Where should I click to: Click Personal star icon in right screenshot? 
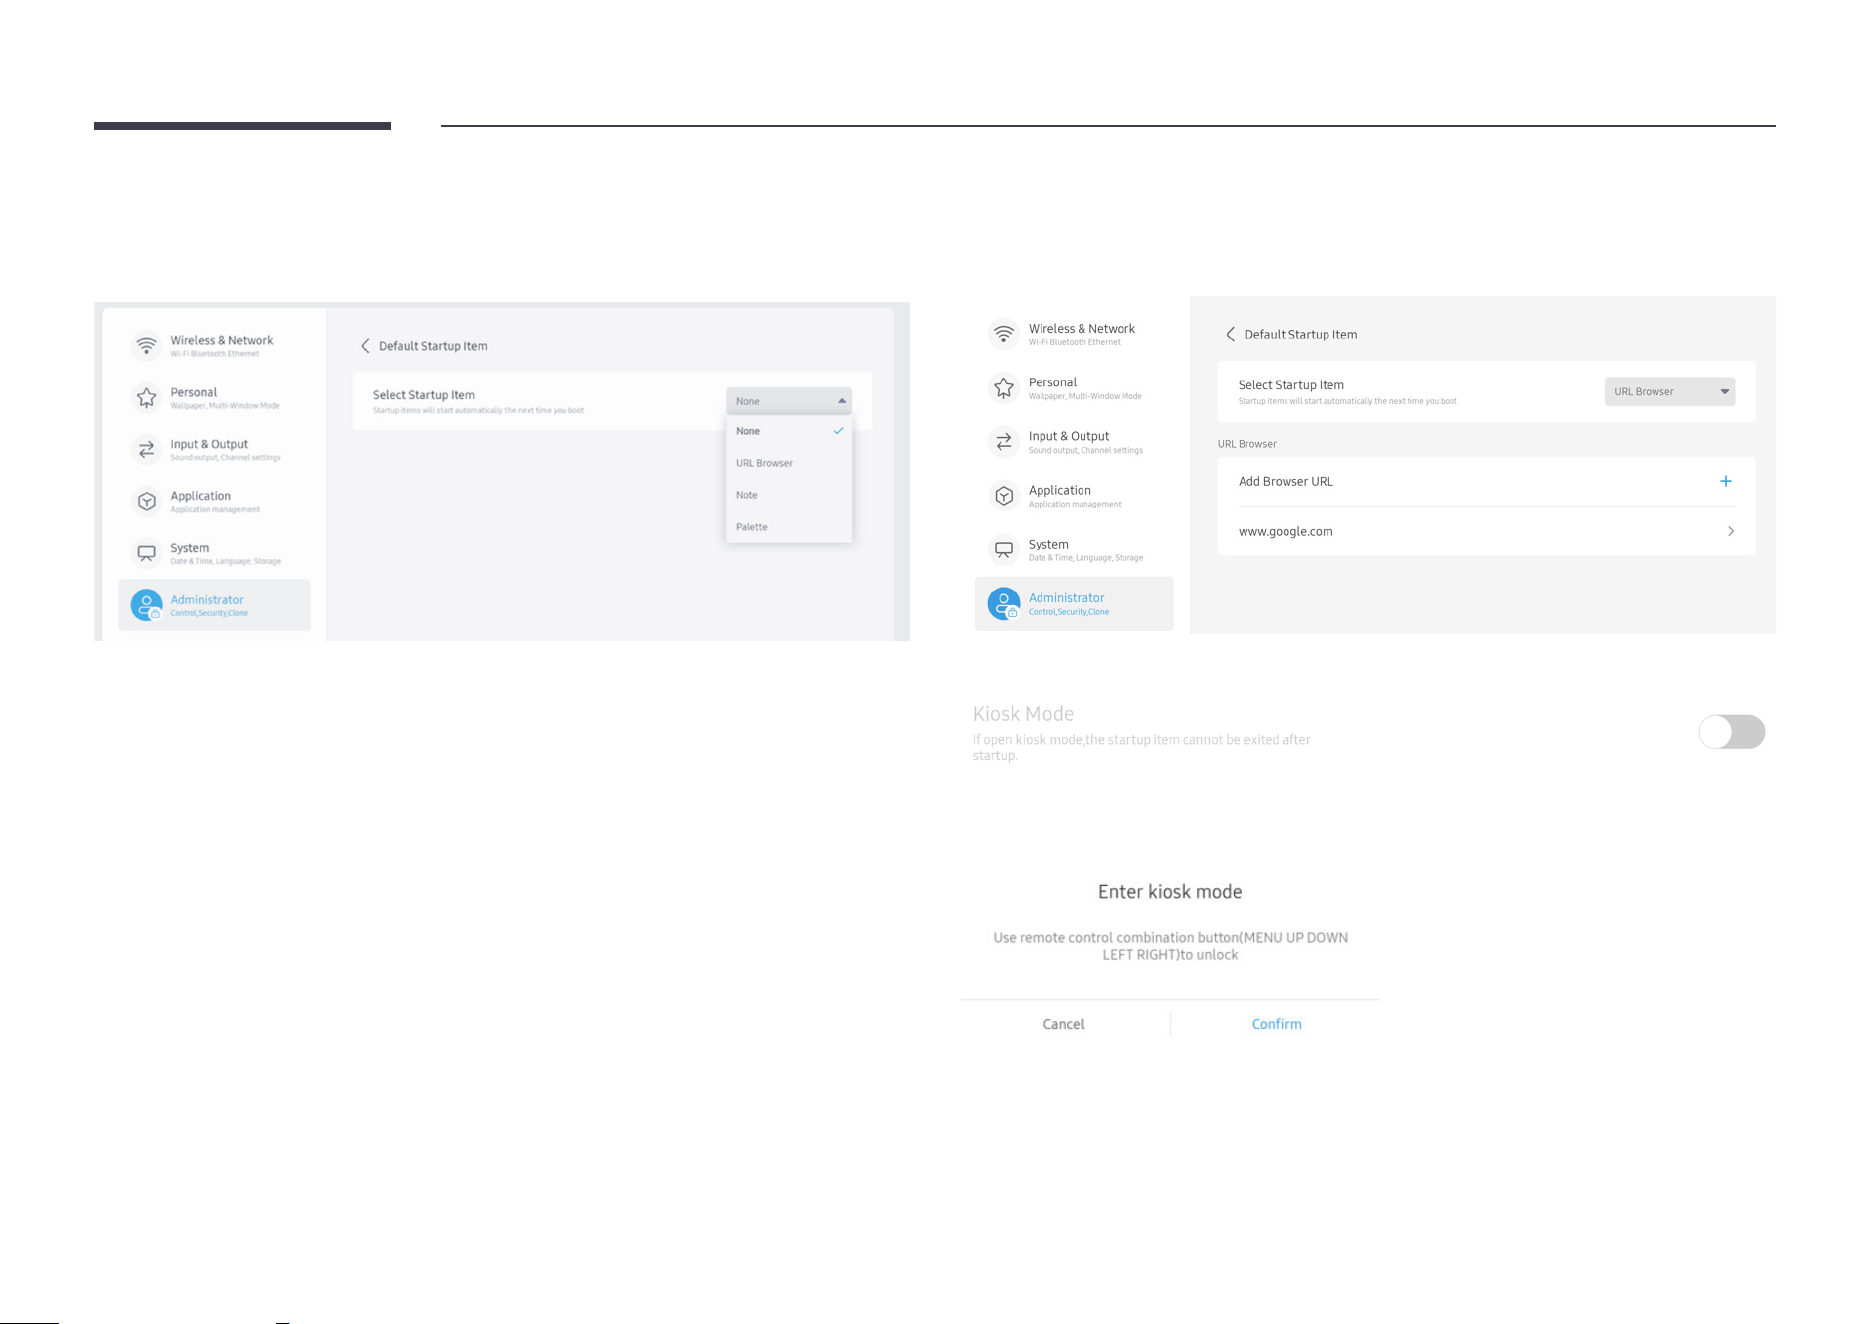tap(1004, 387)
